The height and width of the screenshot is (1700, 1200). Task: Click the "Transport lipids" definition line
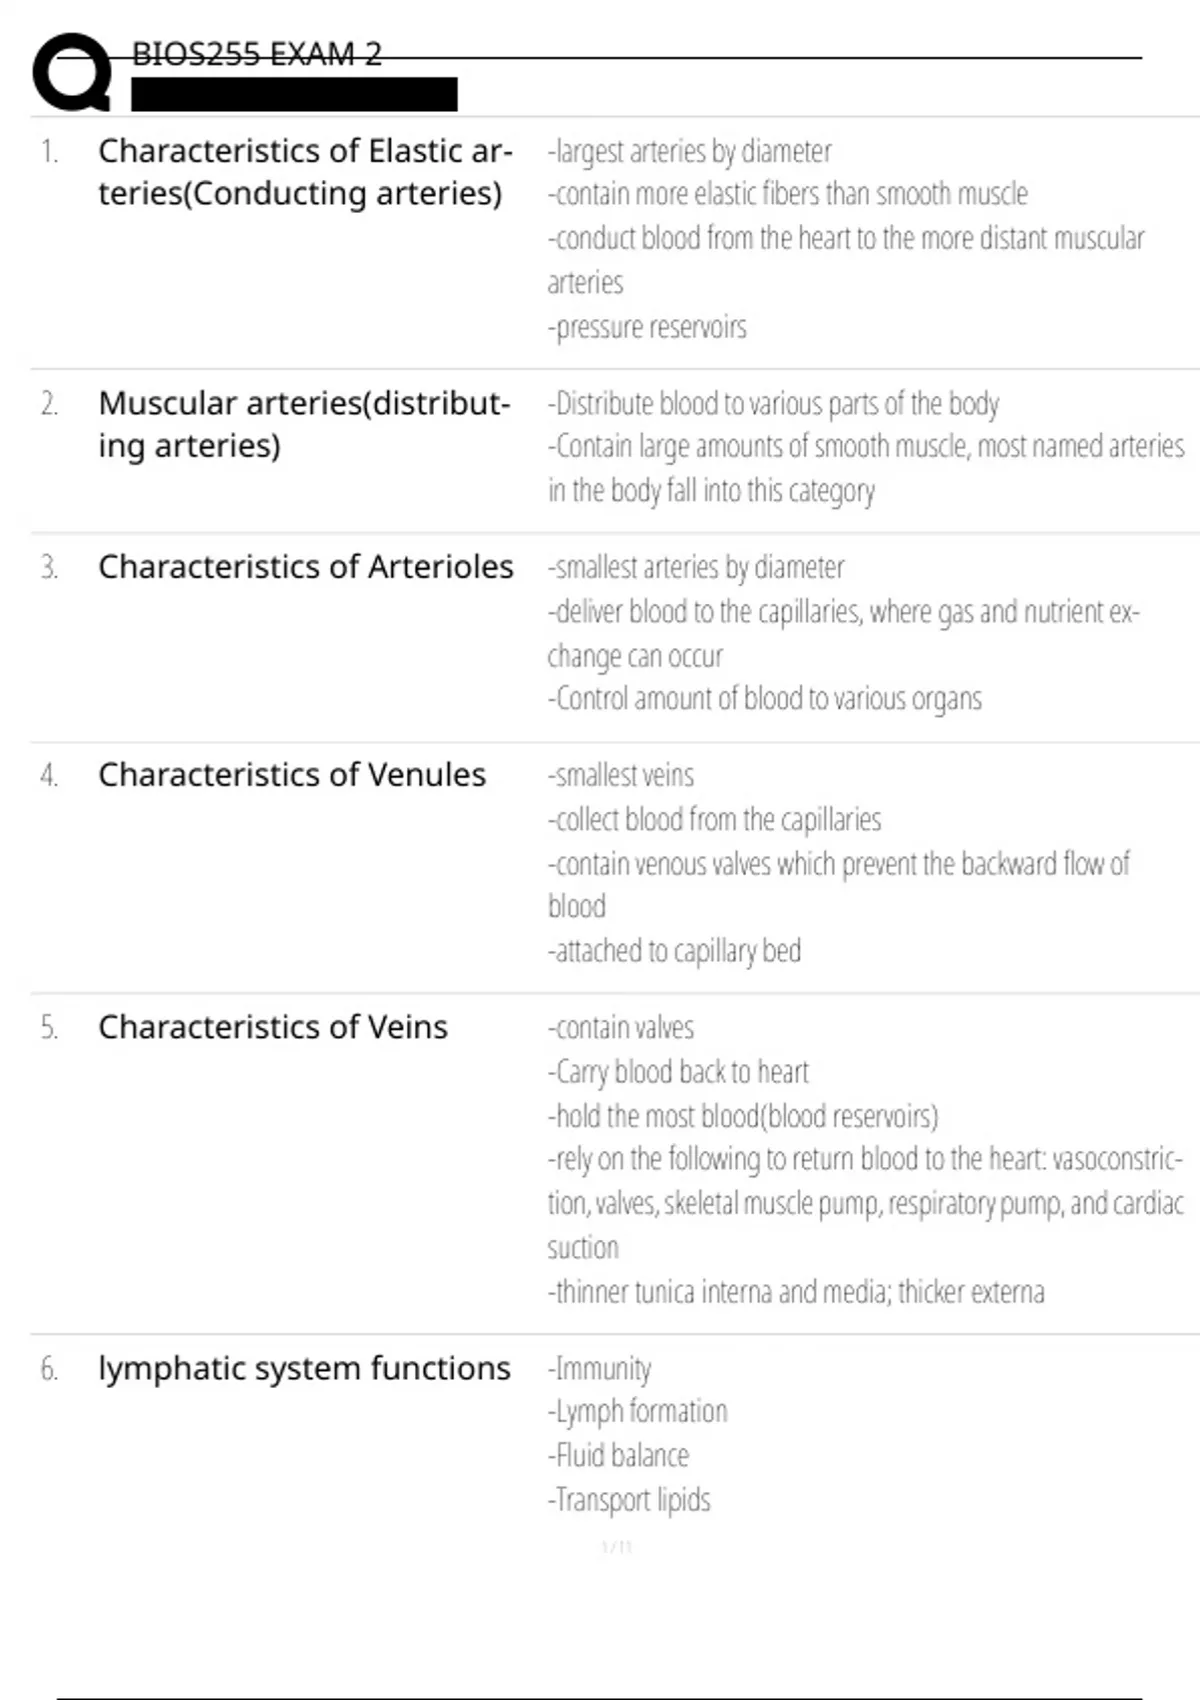point(629,1500)
